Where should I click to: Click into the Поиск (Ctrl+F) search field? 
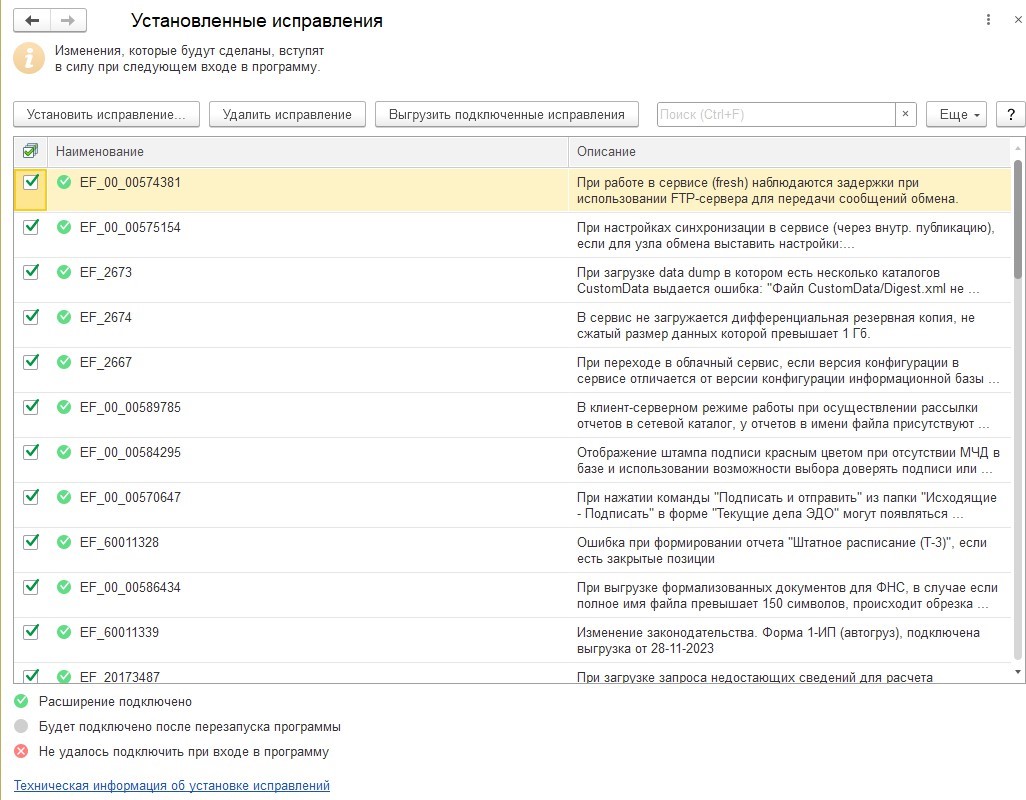click(776, 114)
